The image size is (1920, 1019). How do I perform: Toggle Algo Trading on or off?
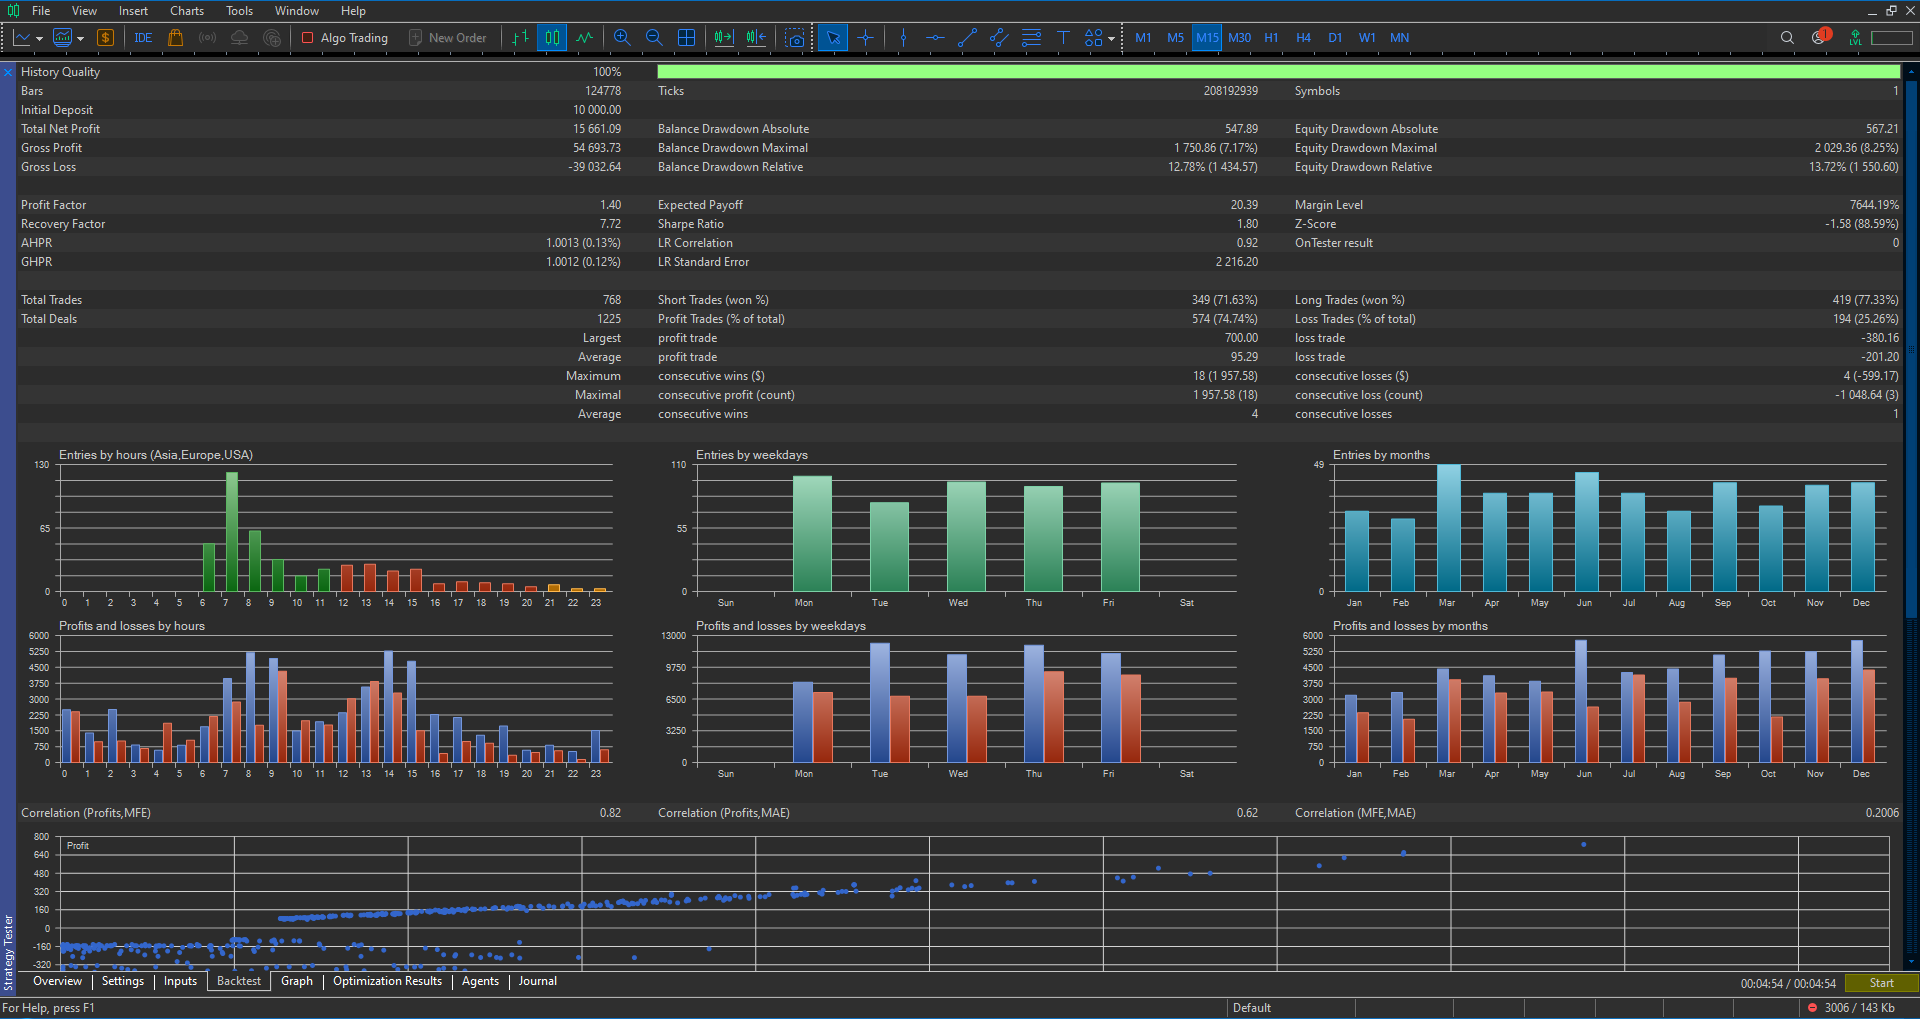pos(344,37)
